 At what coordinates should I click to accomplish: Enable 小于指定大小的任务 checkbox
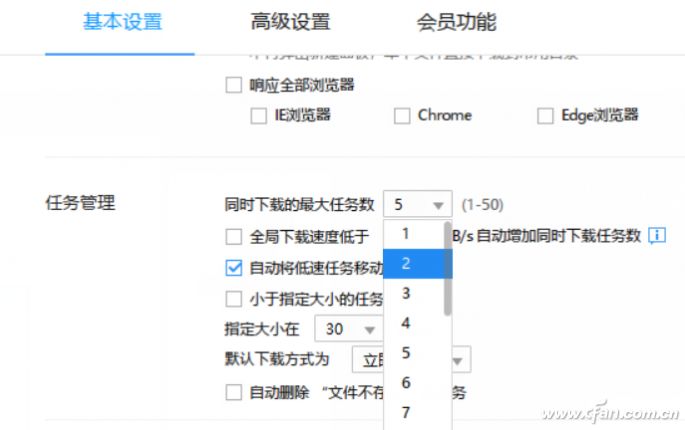pos(234,299)
